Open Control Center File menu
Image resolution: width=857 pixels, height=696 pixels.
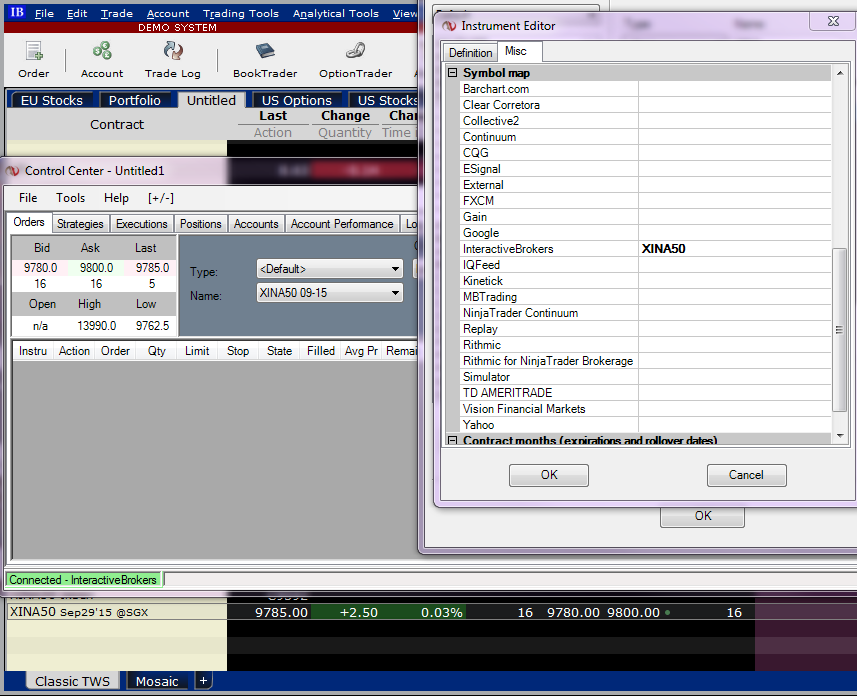tap(28, 198)
